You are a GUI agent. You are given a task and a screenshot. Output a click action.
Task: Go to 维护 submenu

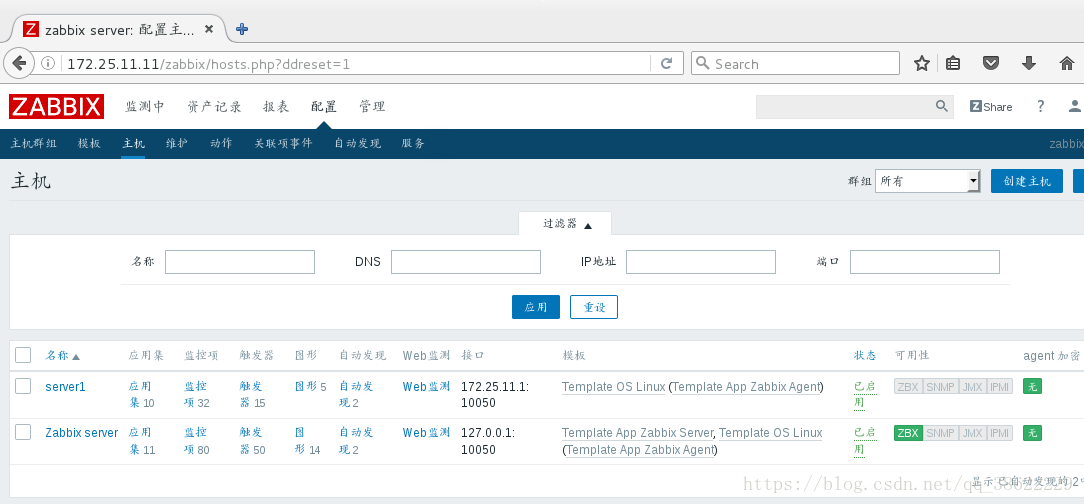(177, 143)
